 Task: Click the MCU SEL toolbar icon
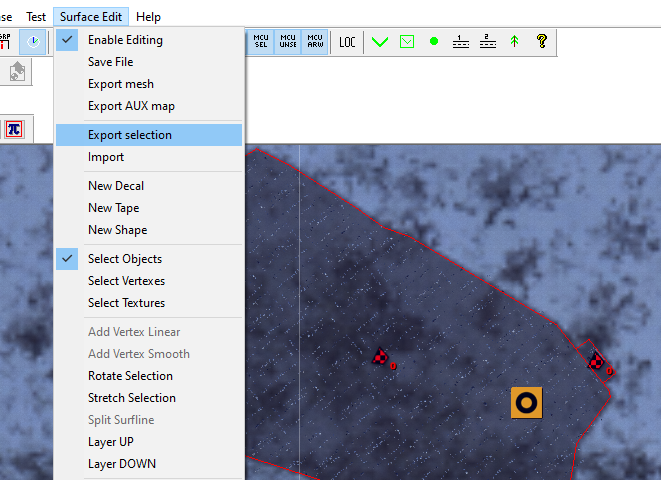pos(261,42)
